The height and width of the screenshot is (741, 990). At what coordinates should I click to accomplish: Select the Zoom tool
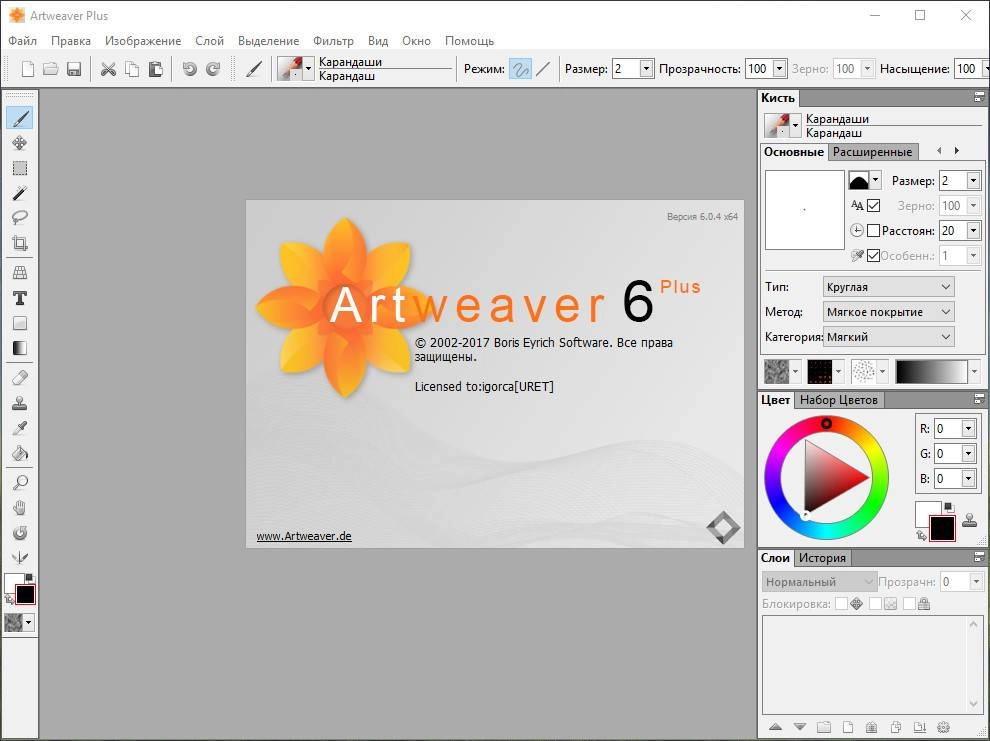coord(20,483)
